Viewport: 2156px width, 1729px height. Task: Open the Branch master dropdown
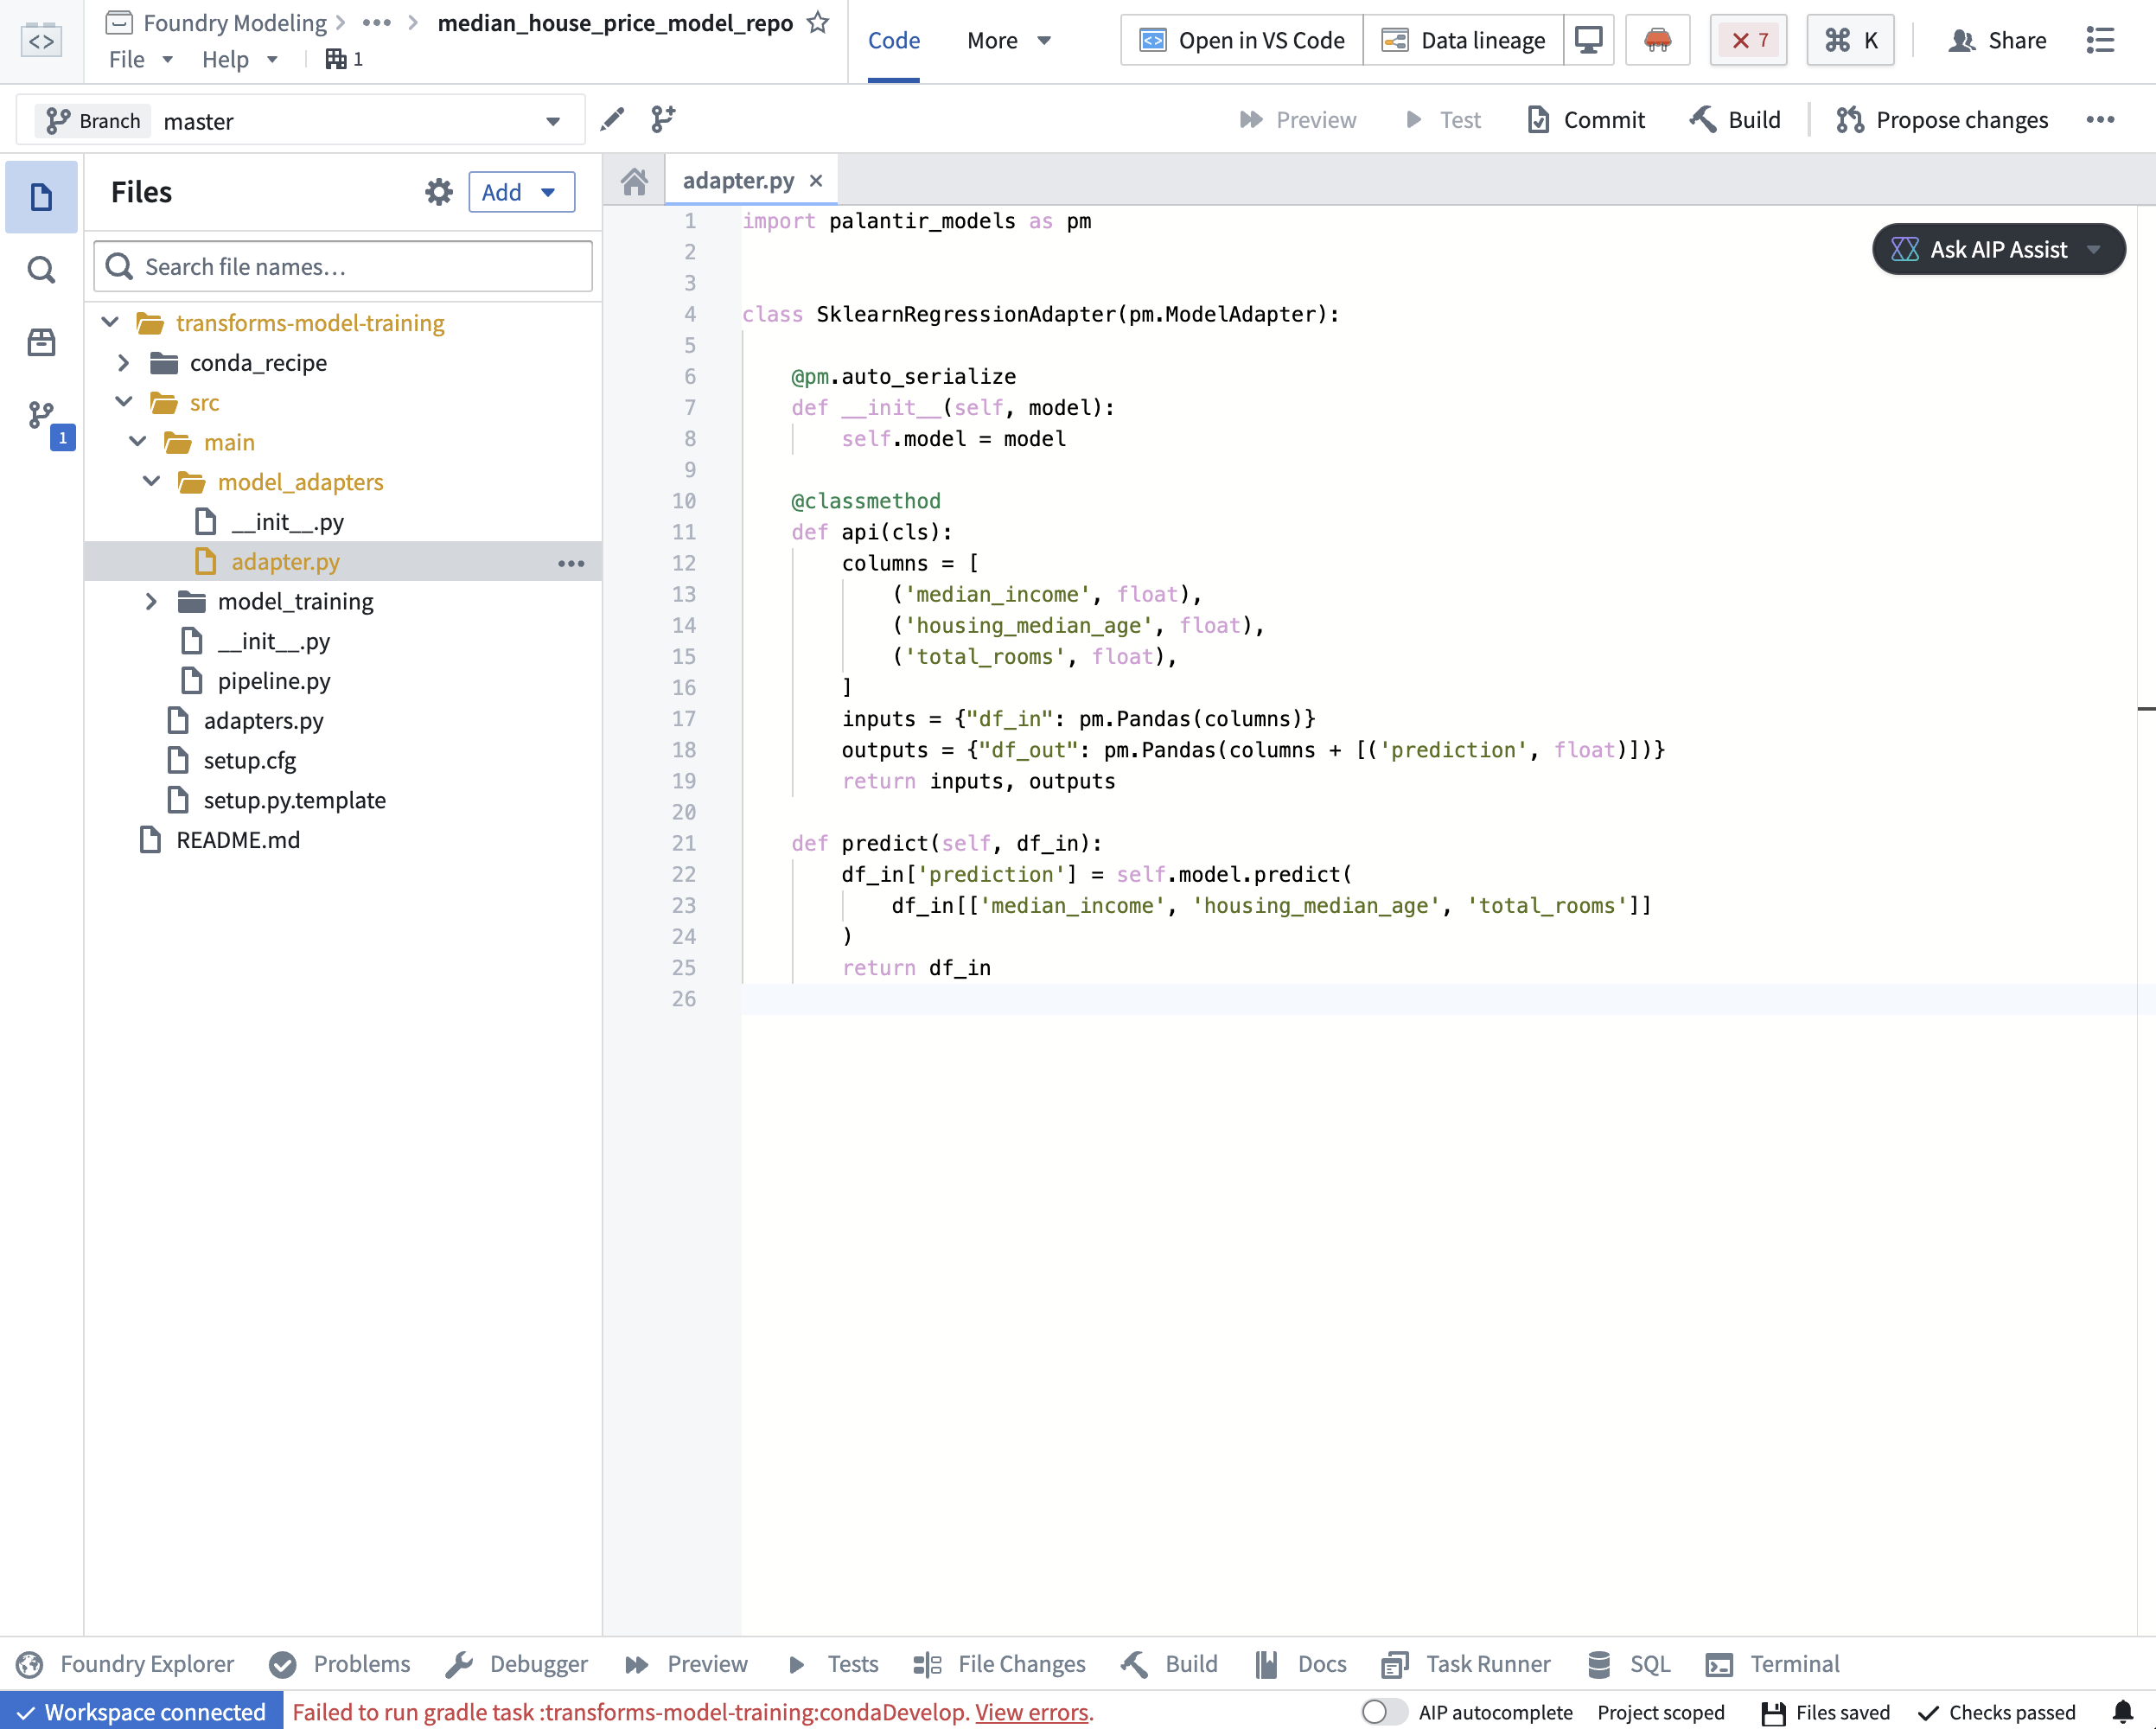[x=300, y=121]
